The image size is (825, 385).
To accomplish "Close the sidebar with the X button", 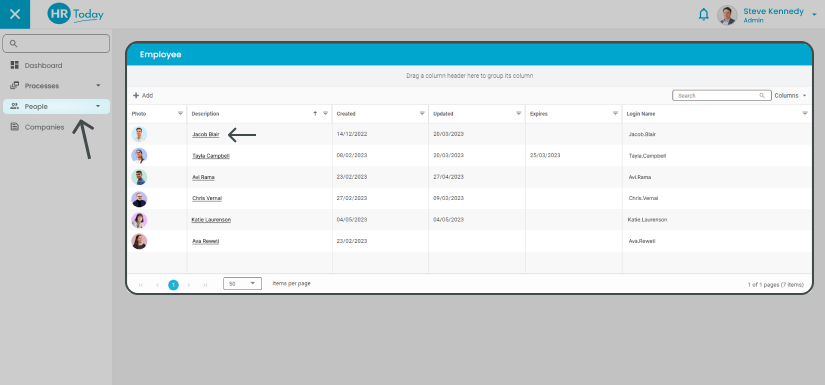I will tap(15, 14).
